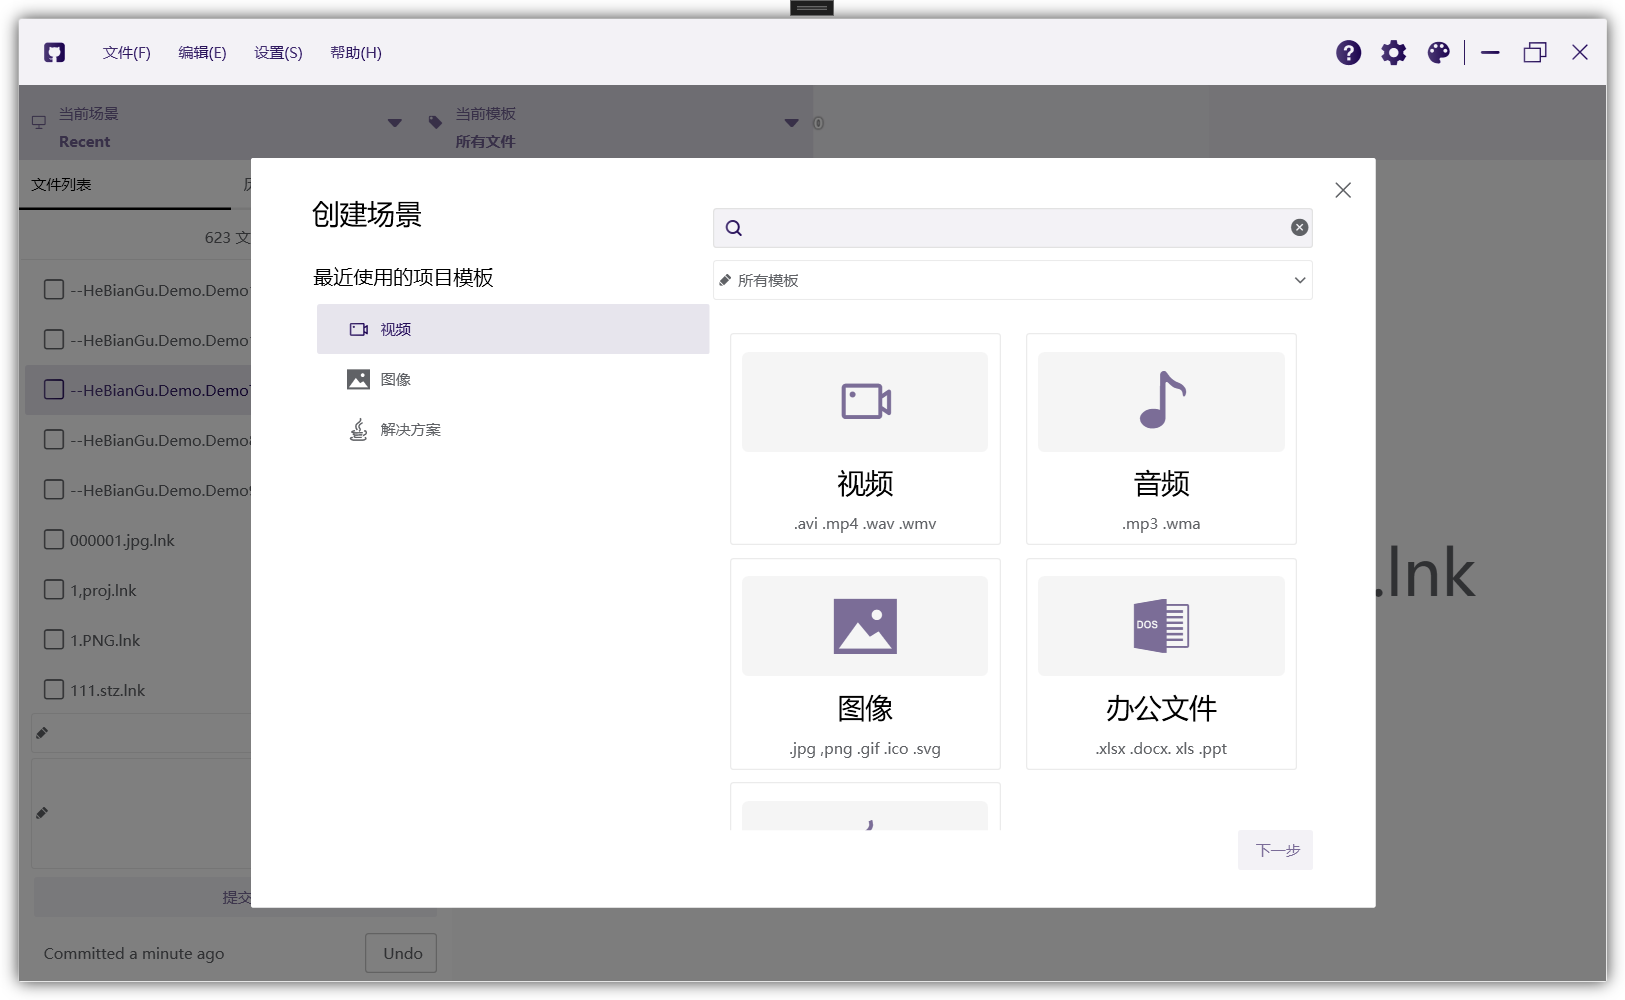Click the image icon beside 图像 in recent list
Screen dimensions: 1625x1000
click(358, 379)
